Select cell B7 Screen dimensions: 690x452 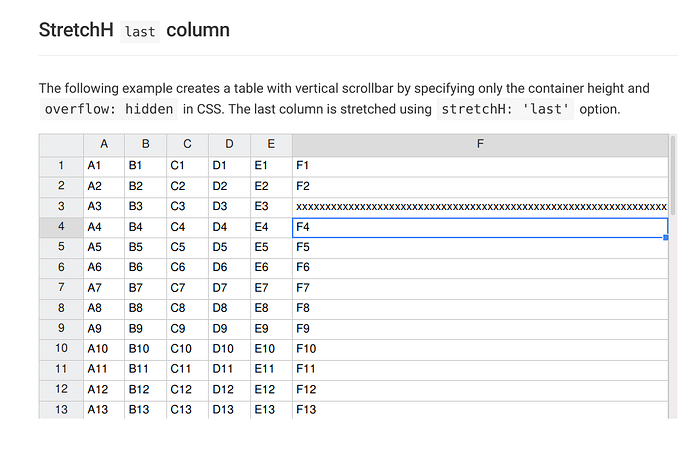[146, 288]
